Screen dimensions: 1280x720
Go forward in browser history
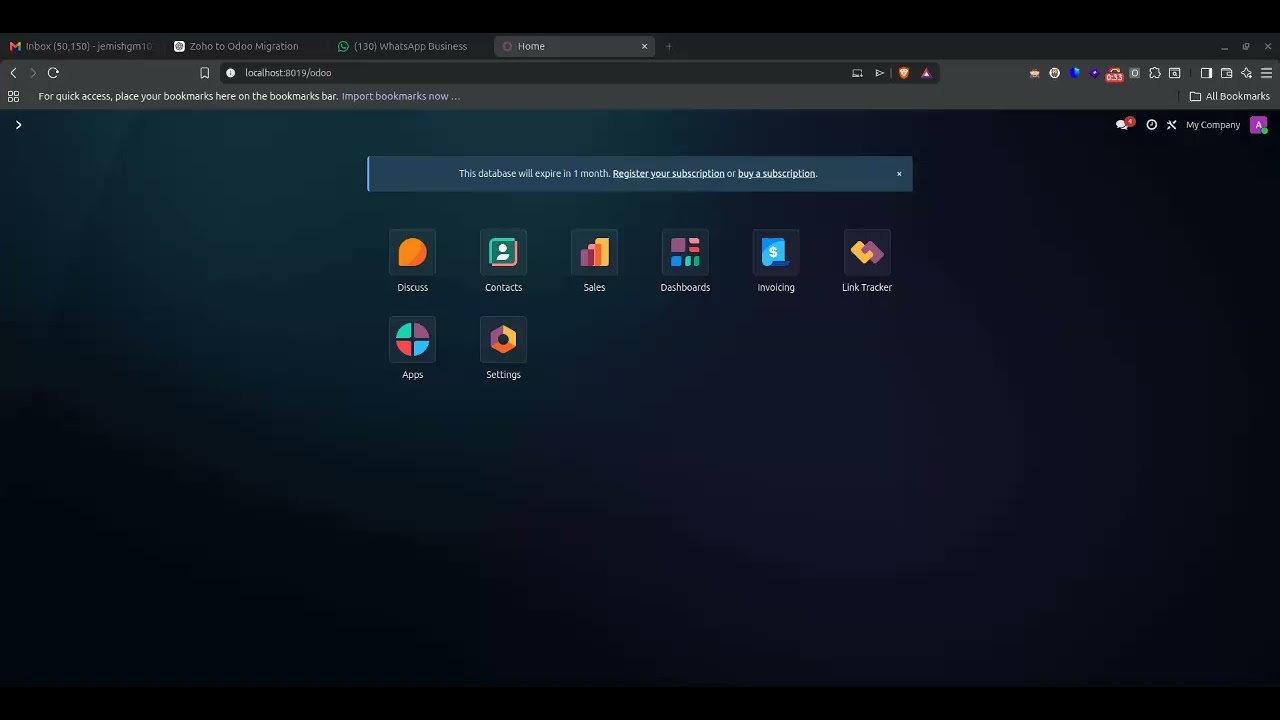point(33,73)
